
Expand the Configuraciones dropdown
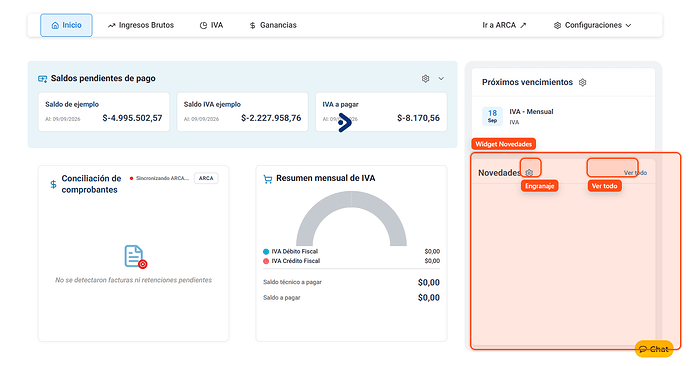coord(592,25)
